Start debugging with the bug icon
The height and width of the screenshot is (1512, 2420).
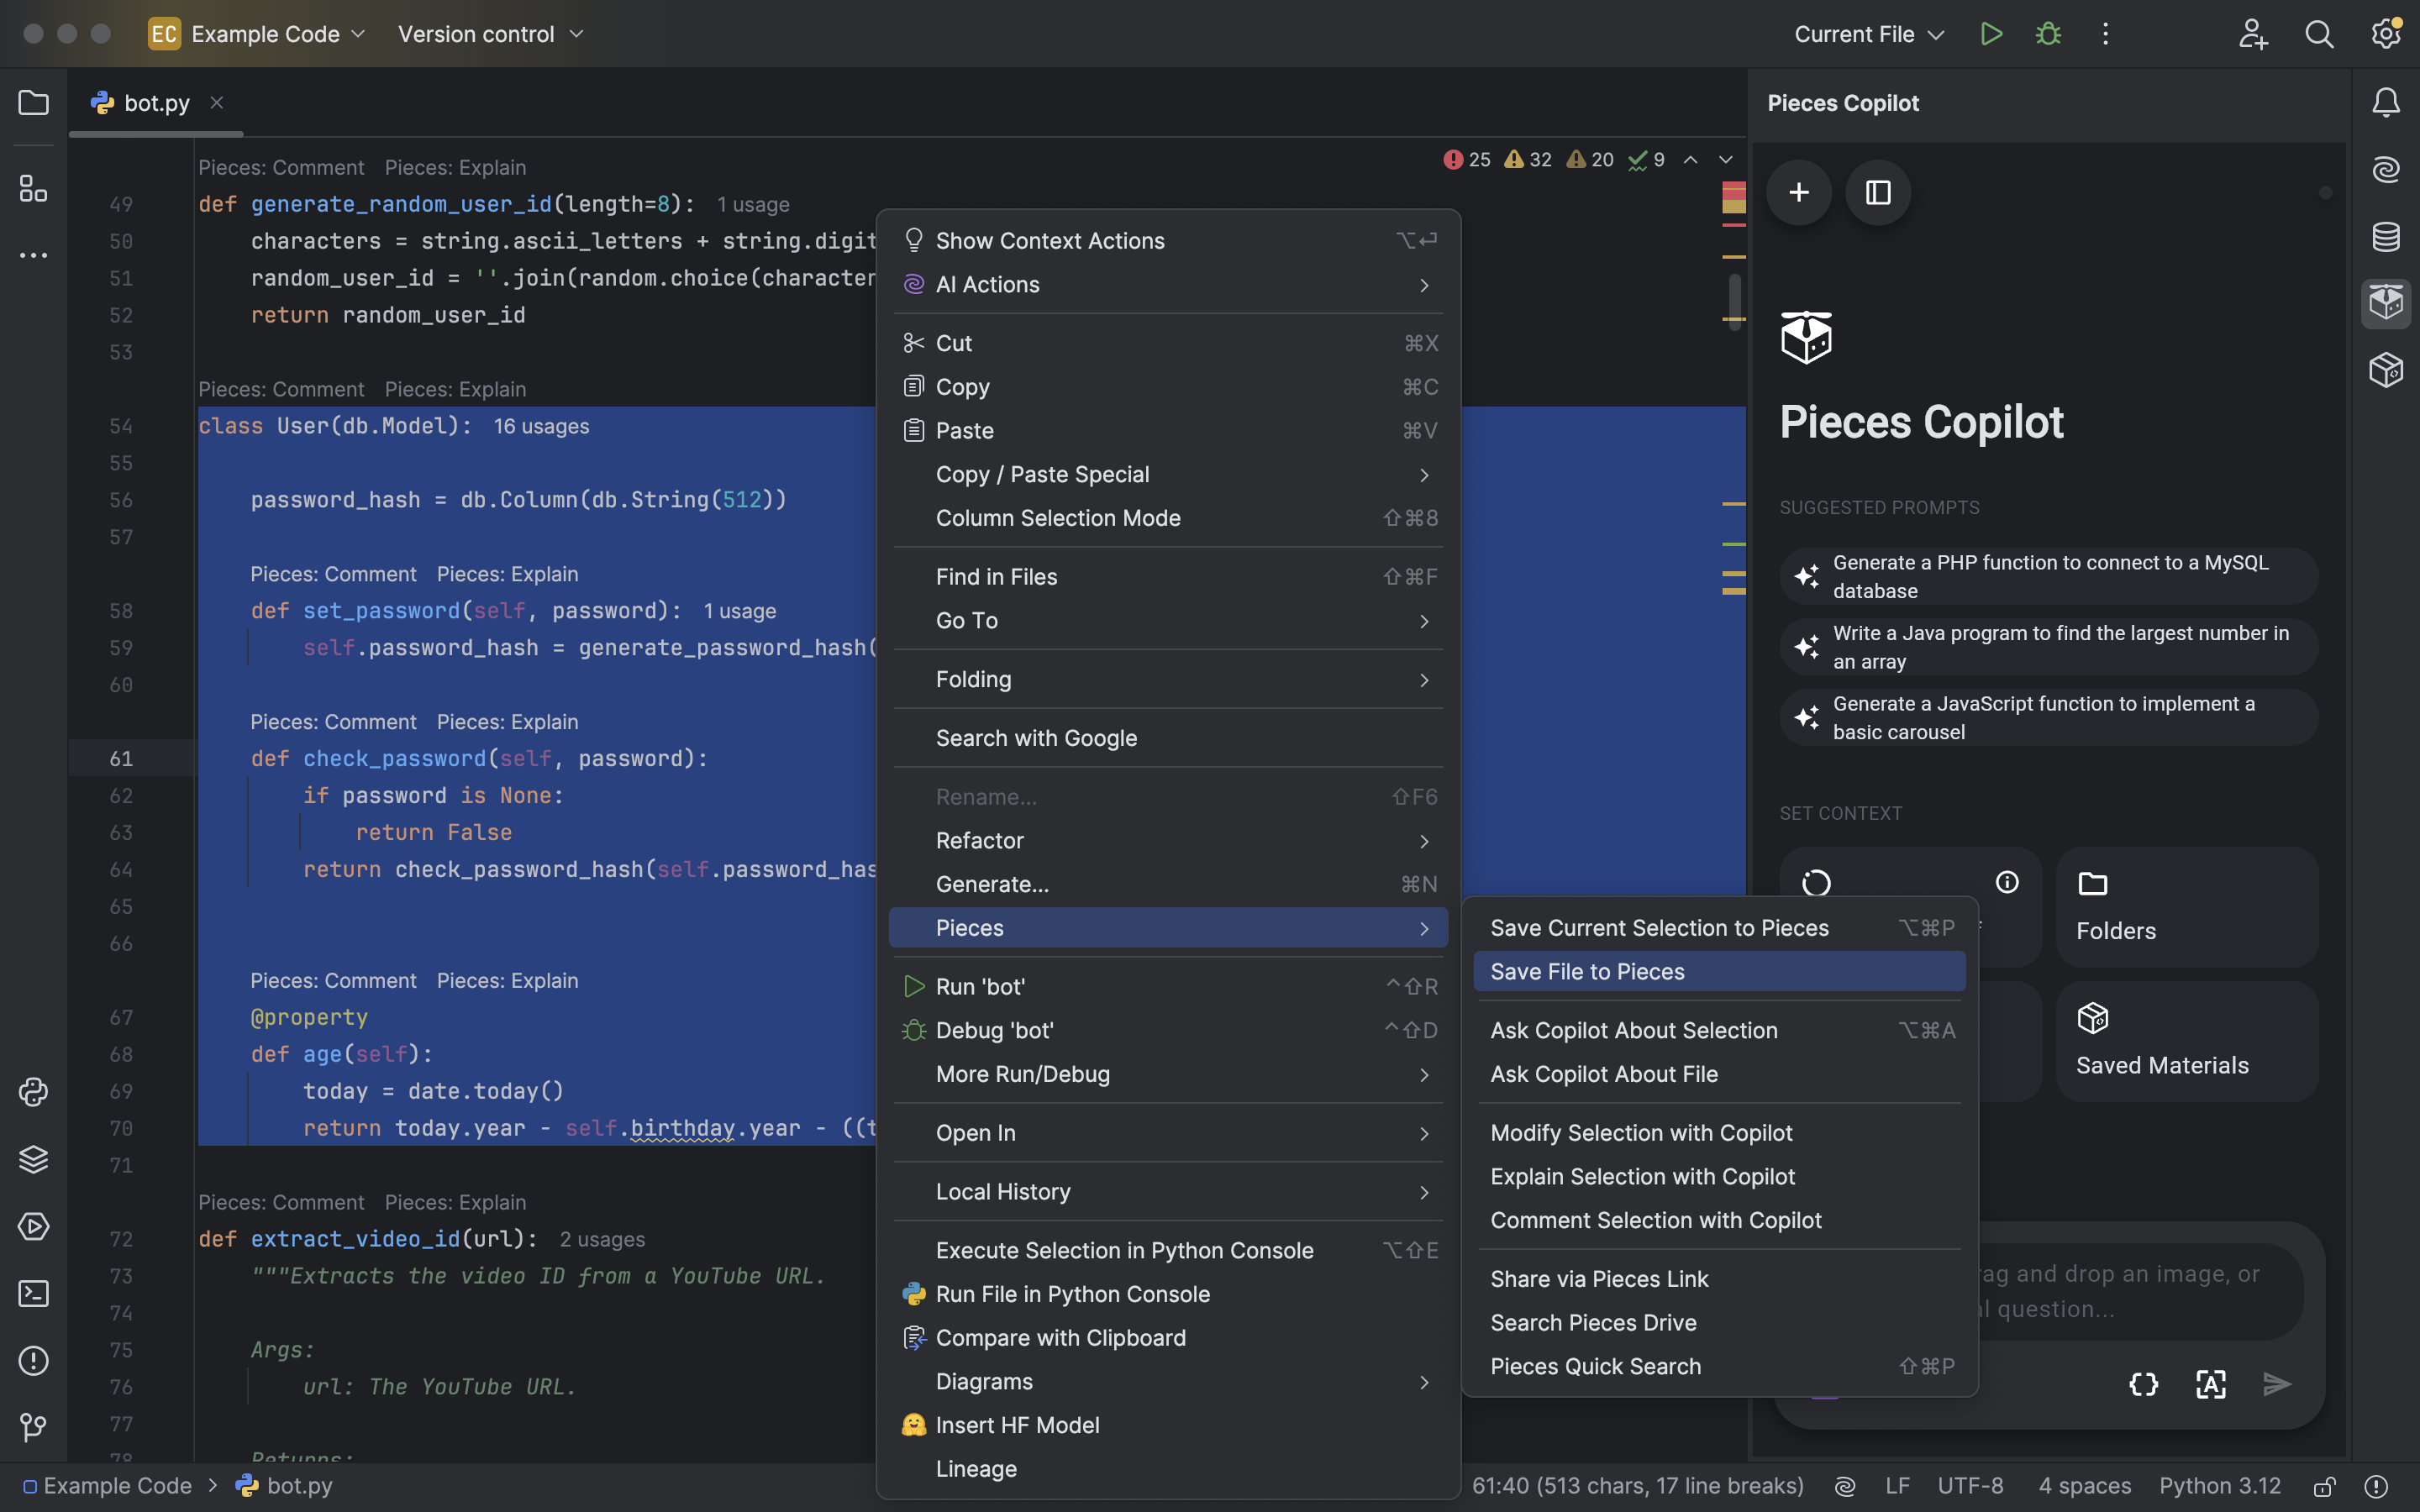pyautogui.click(x=2048, y=34)
